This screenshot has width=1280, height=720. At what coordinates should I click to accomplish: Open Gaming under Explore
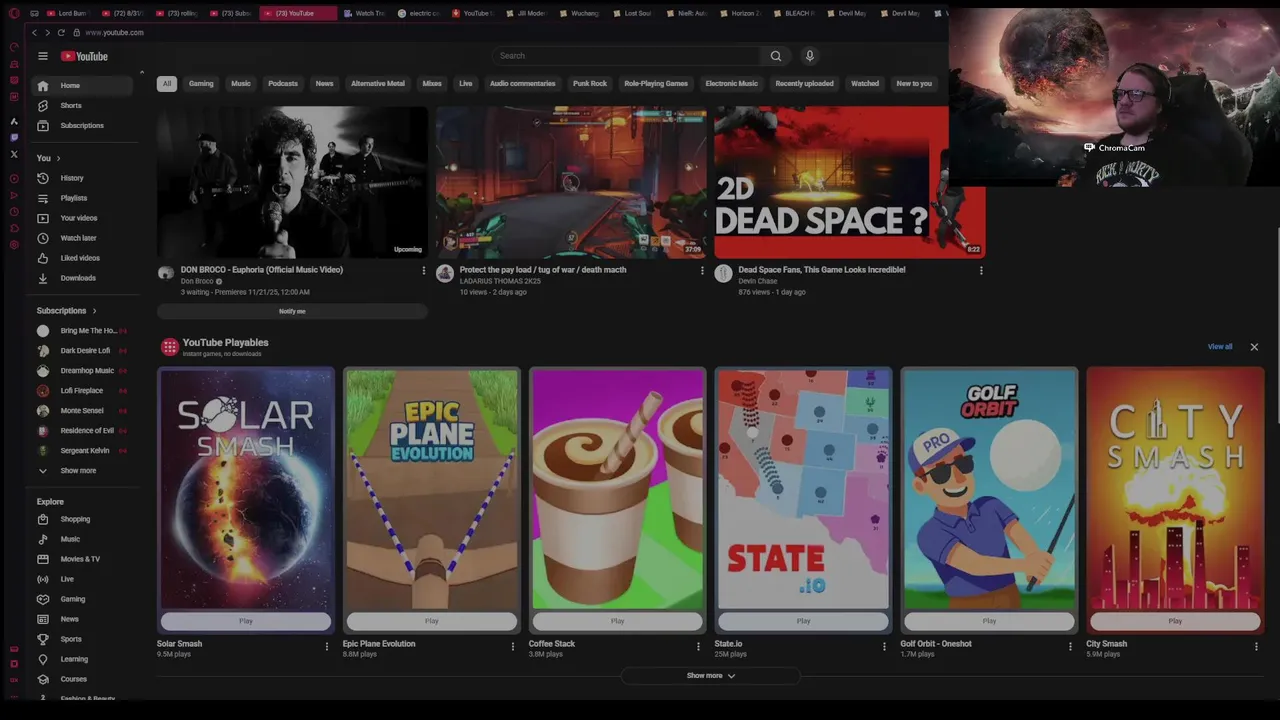[x=82, y=599]
